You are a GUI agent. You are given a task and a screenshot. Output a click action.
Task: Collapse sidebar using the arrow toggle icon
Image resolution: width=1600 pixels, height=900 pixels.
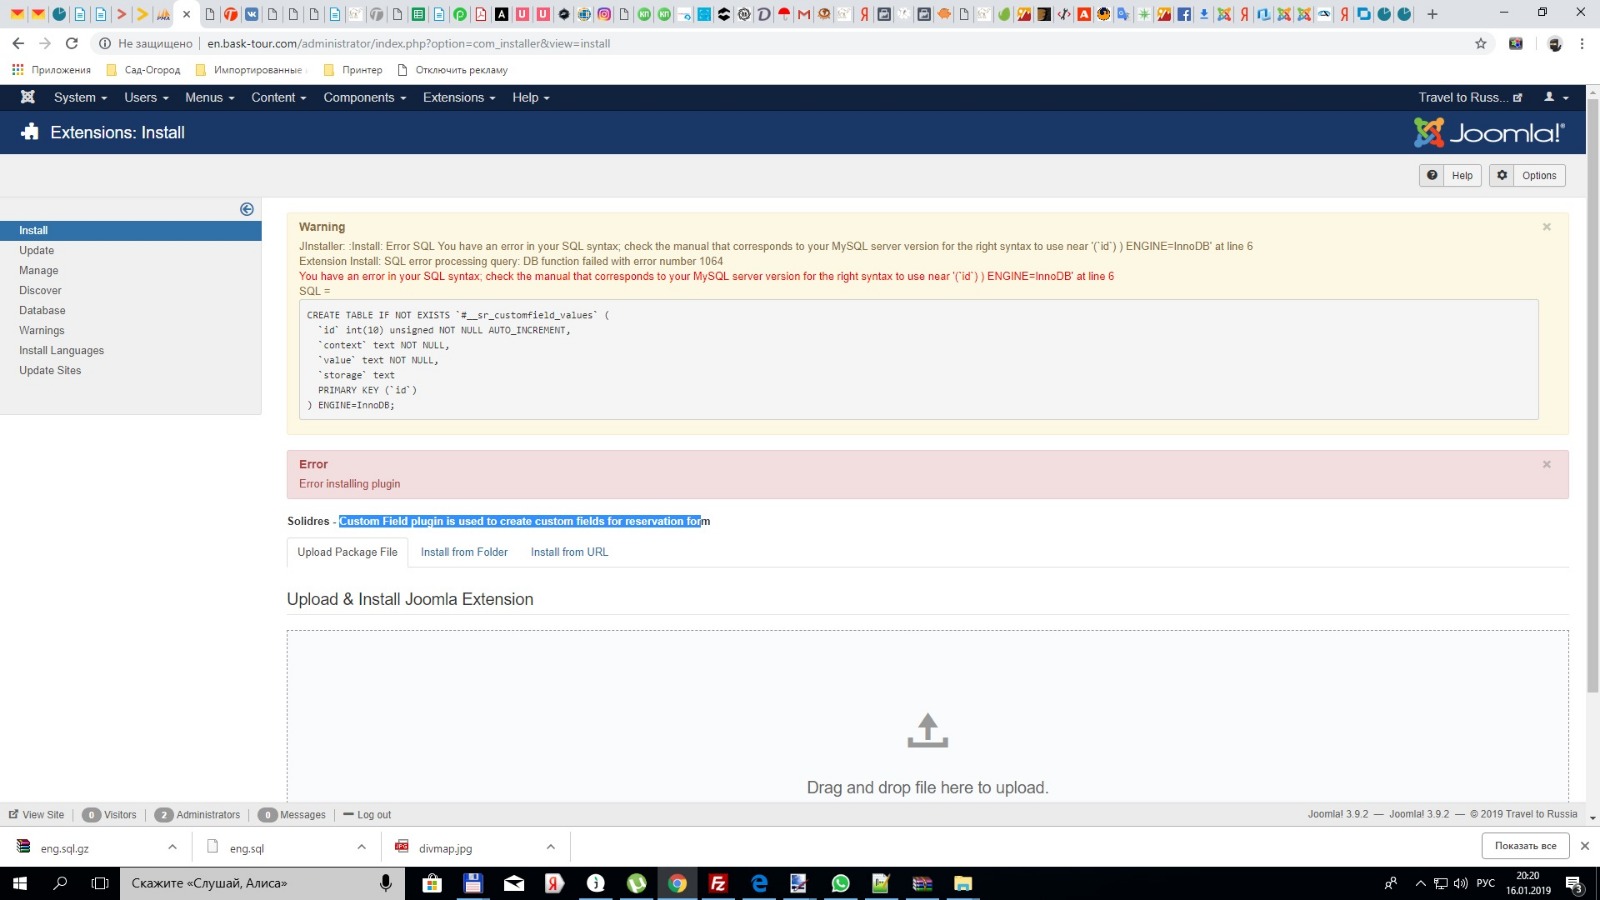click(x=247, y=209)
